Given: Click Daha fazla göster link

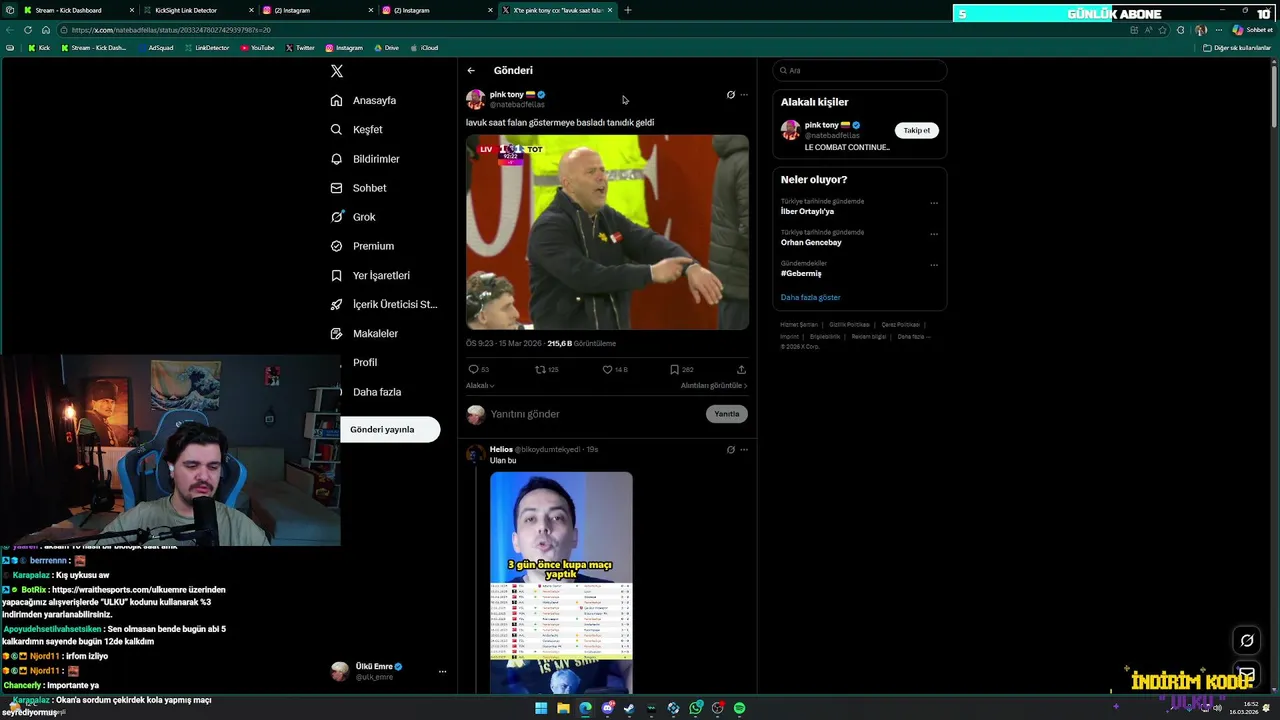Looking at the screenshot, I should [x=810, y=297].
